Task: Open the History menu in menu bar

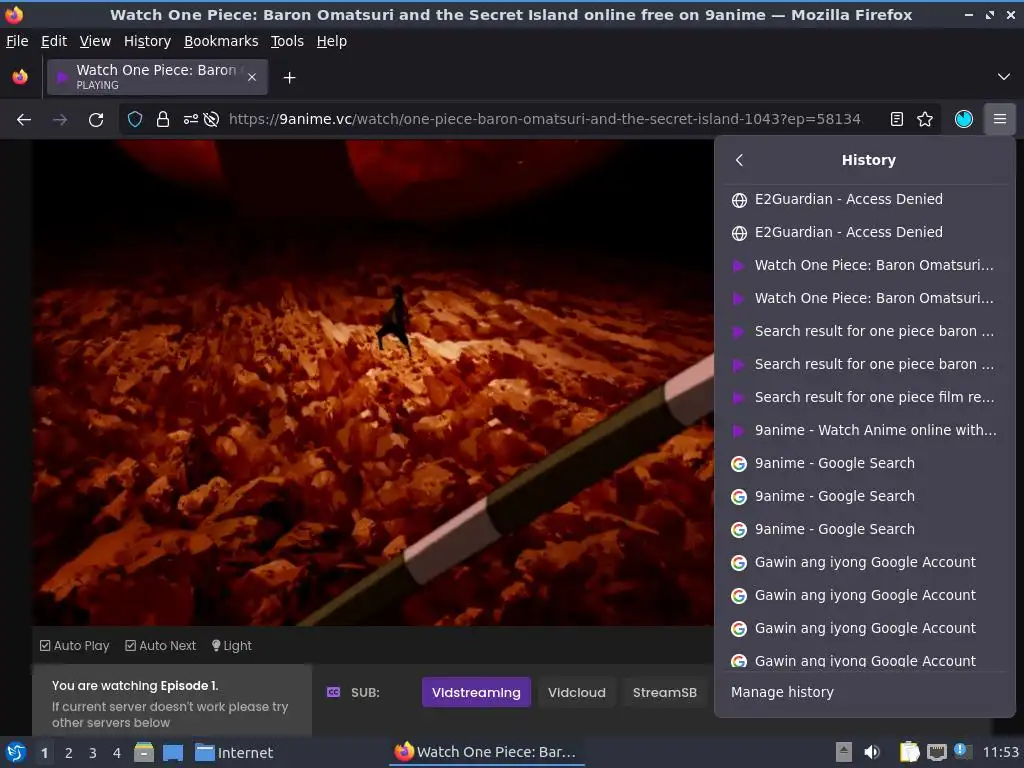Action: [x=148, y=41]
